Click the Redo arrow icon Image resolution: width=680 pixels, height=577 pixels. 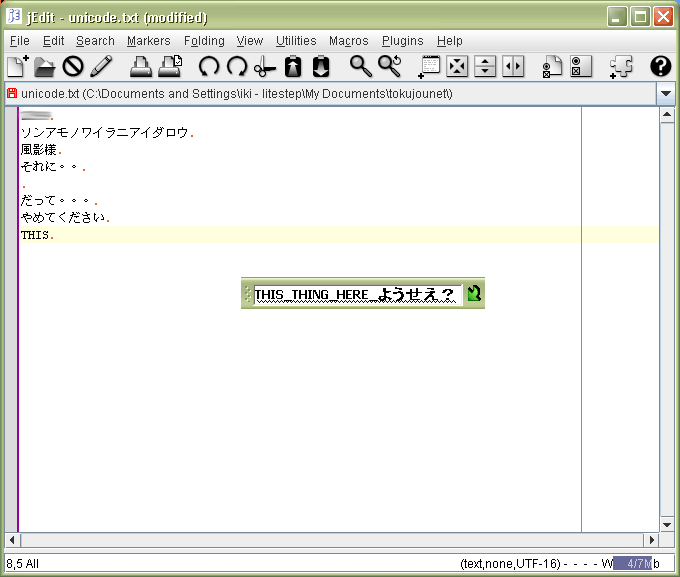[x=237, y=67]
